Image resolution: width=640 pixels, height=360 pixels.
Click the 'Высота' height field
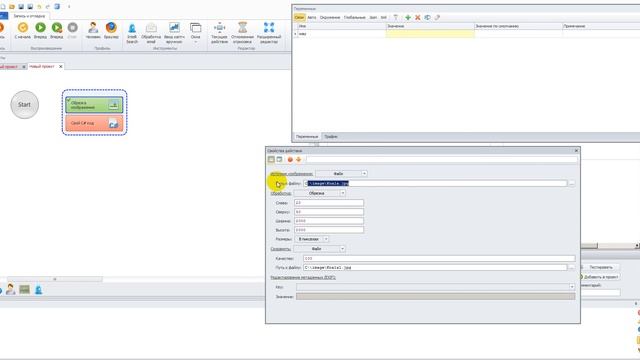329,230
